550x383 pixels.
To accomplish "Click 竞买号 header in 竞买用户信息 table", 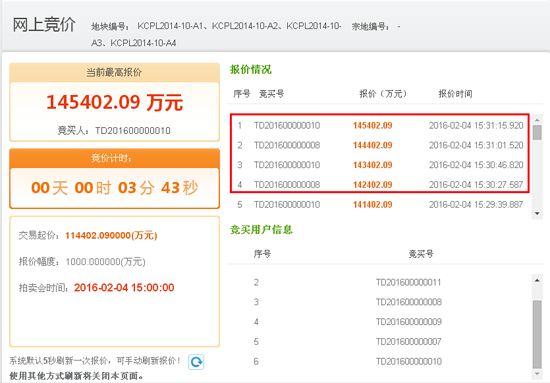I will coord(421,254).
